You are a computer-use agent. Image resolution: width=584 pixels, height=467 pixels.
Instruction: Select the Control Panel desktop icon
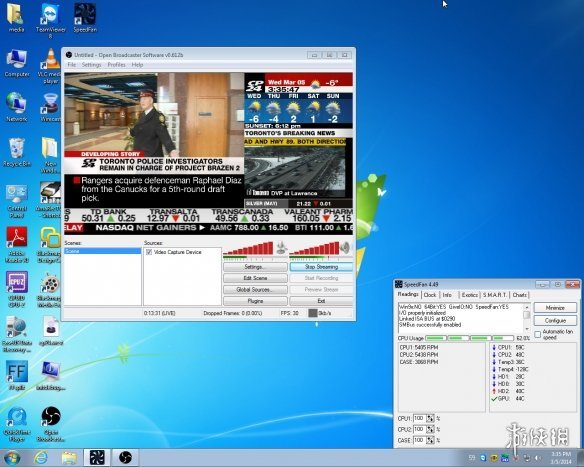point(17,201)
